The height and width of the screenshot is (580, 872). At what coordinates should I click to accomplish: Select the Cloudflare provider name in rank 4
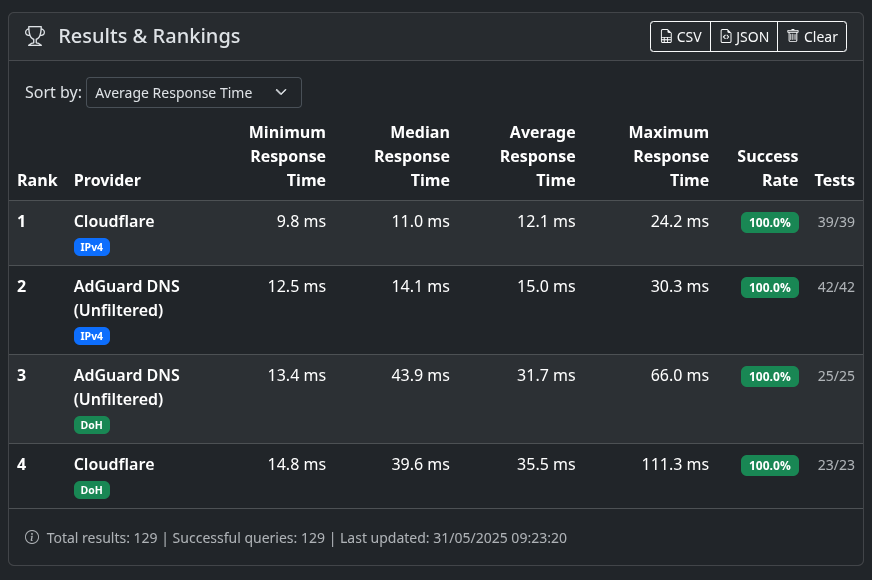tap(114, 464)
